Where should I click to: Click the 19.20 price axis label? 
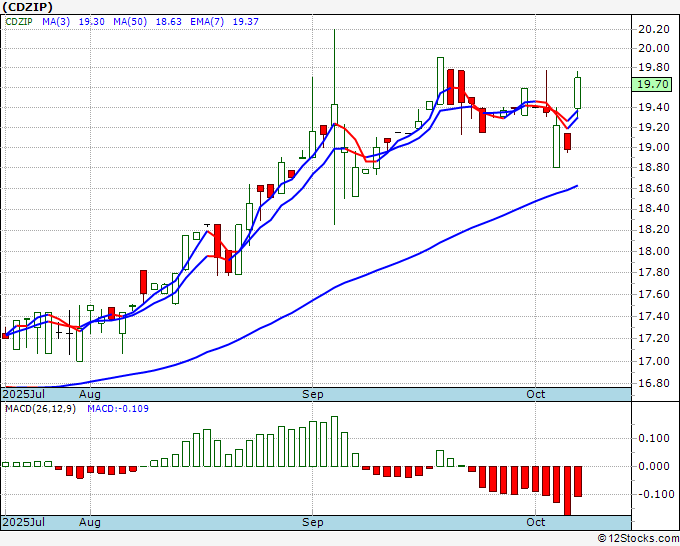point(654,128)
